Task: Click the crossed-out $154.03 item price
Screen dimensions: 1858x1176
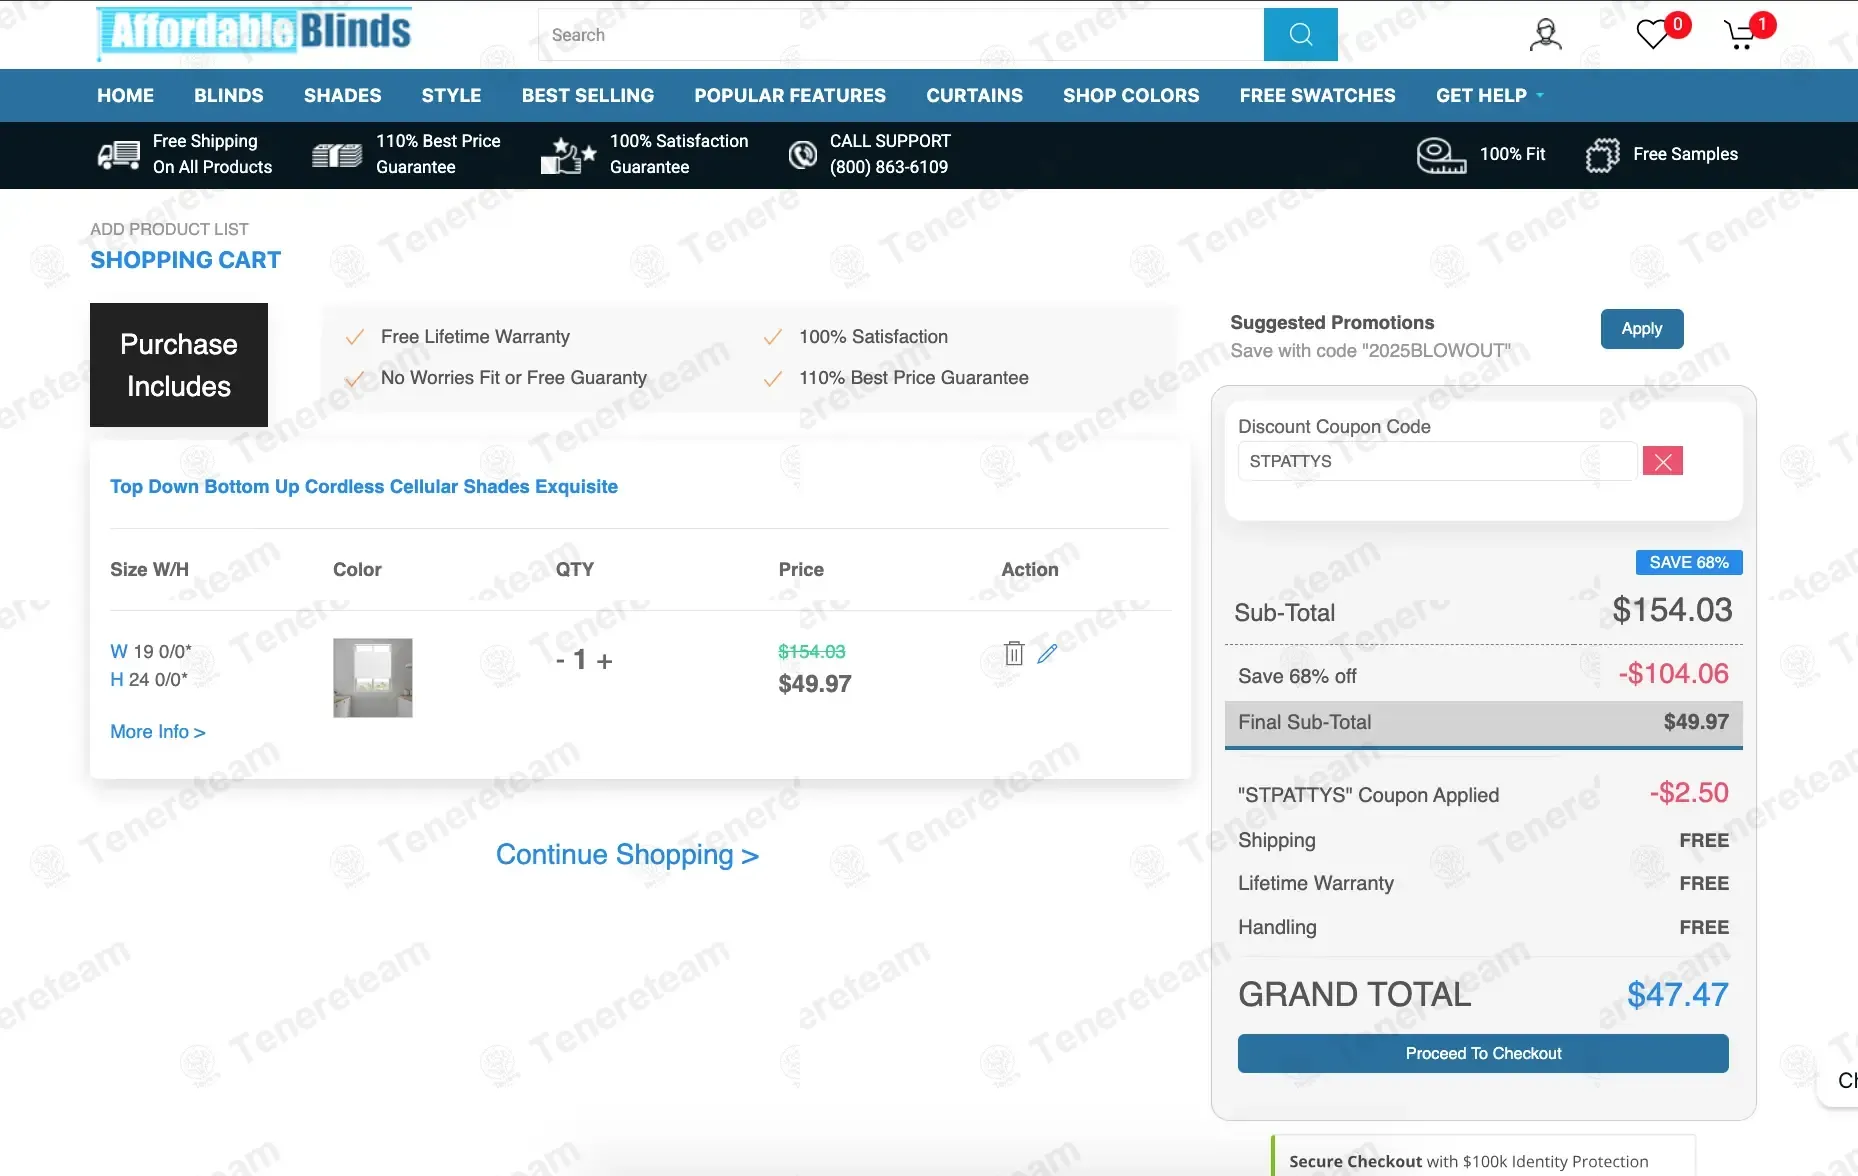Action: pos(812,652)
